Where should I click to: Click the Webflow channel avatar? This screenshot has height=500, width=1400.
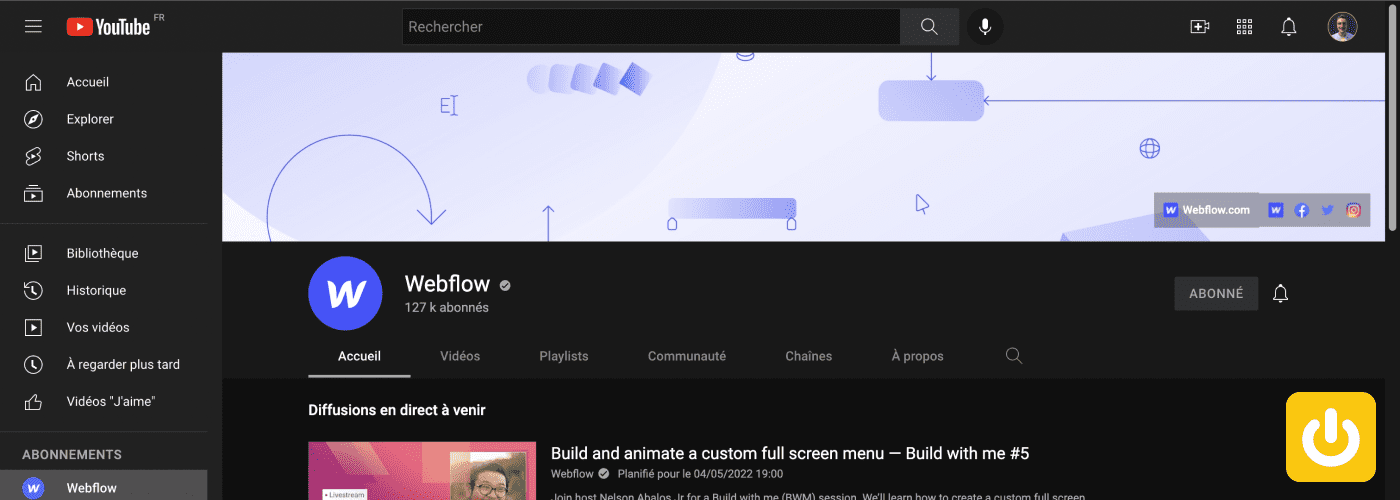346,293
